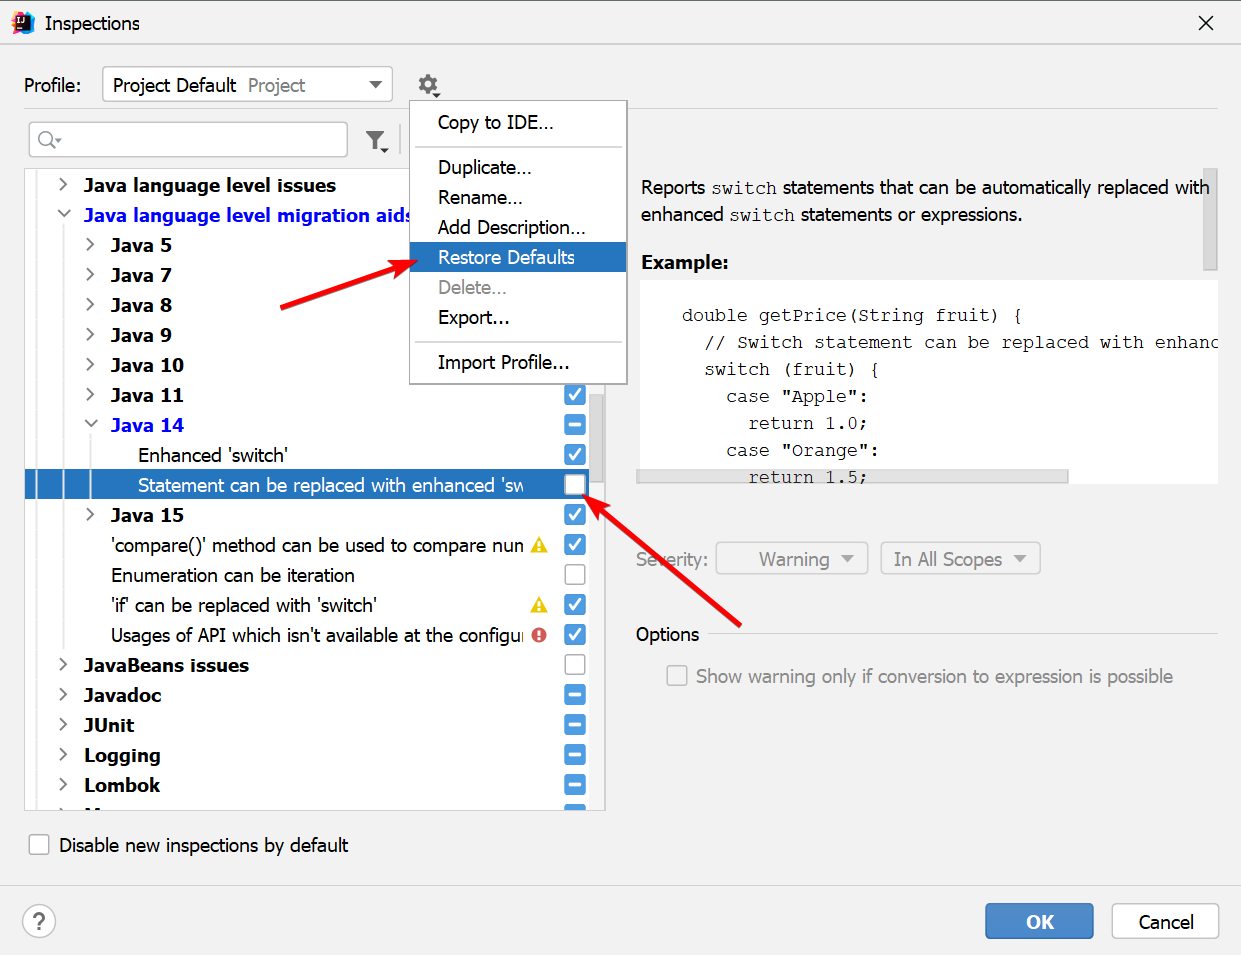Collapse the Java 14 node
Screen dimensions: 1241x955
[90, 425]
